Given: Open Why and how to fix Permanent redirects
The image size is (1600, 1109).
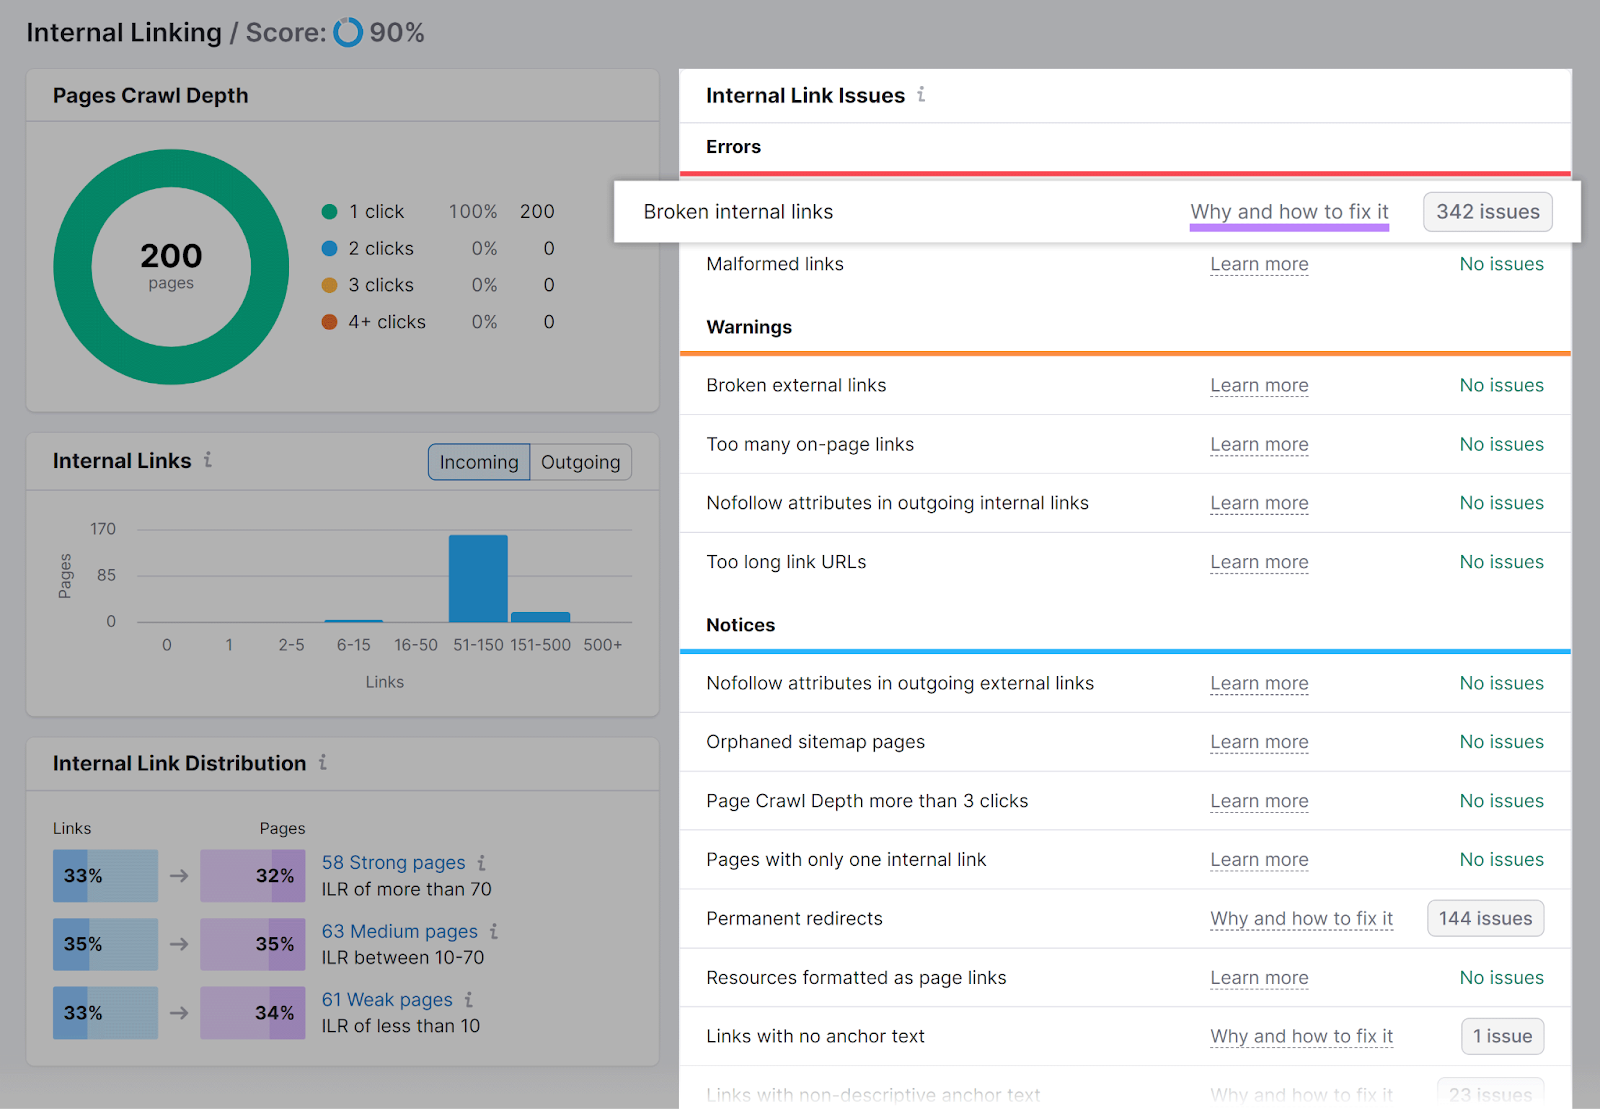Looking at the screenshot, I should click(1301, 918).
